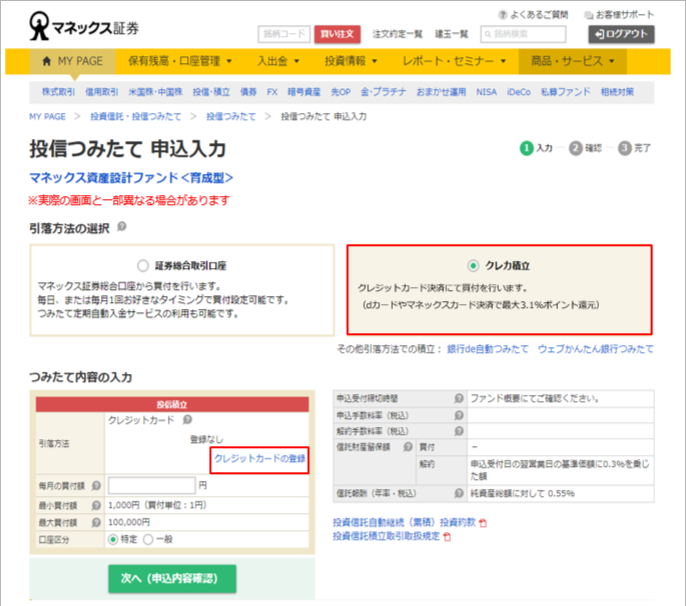This screenshot has height=606, width=686.
Task: Click help icon for 信託報酬
Action: (458, 493)
